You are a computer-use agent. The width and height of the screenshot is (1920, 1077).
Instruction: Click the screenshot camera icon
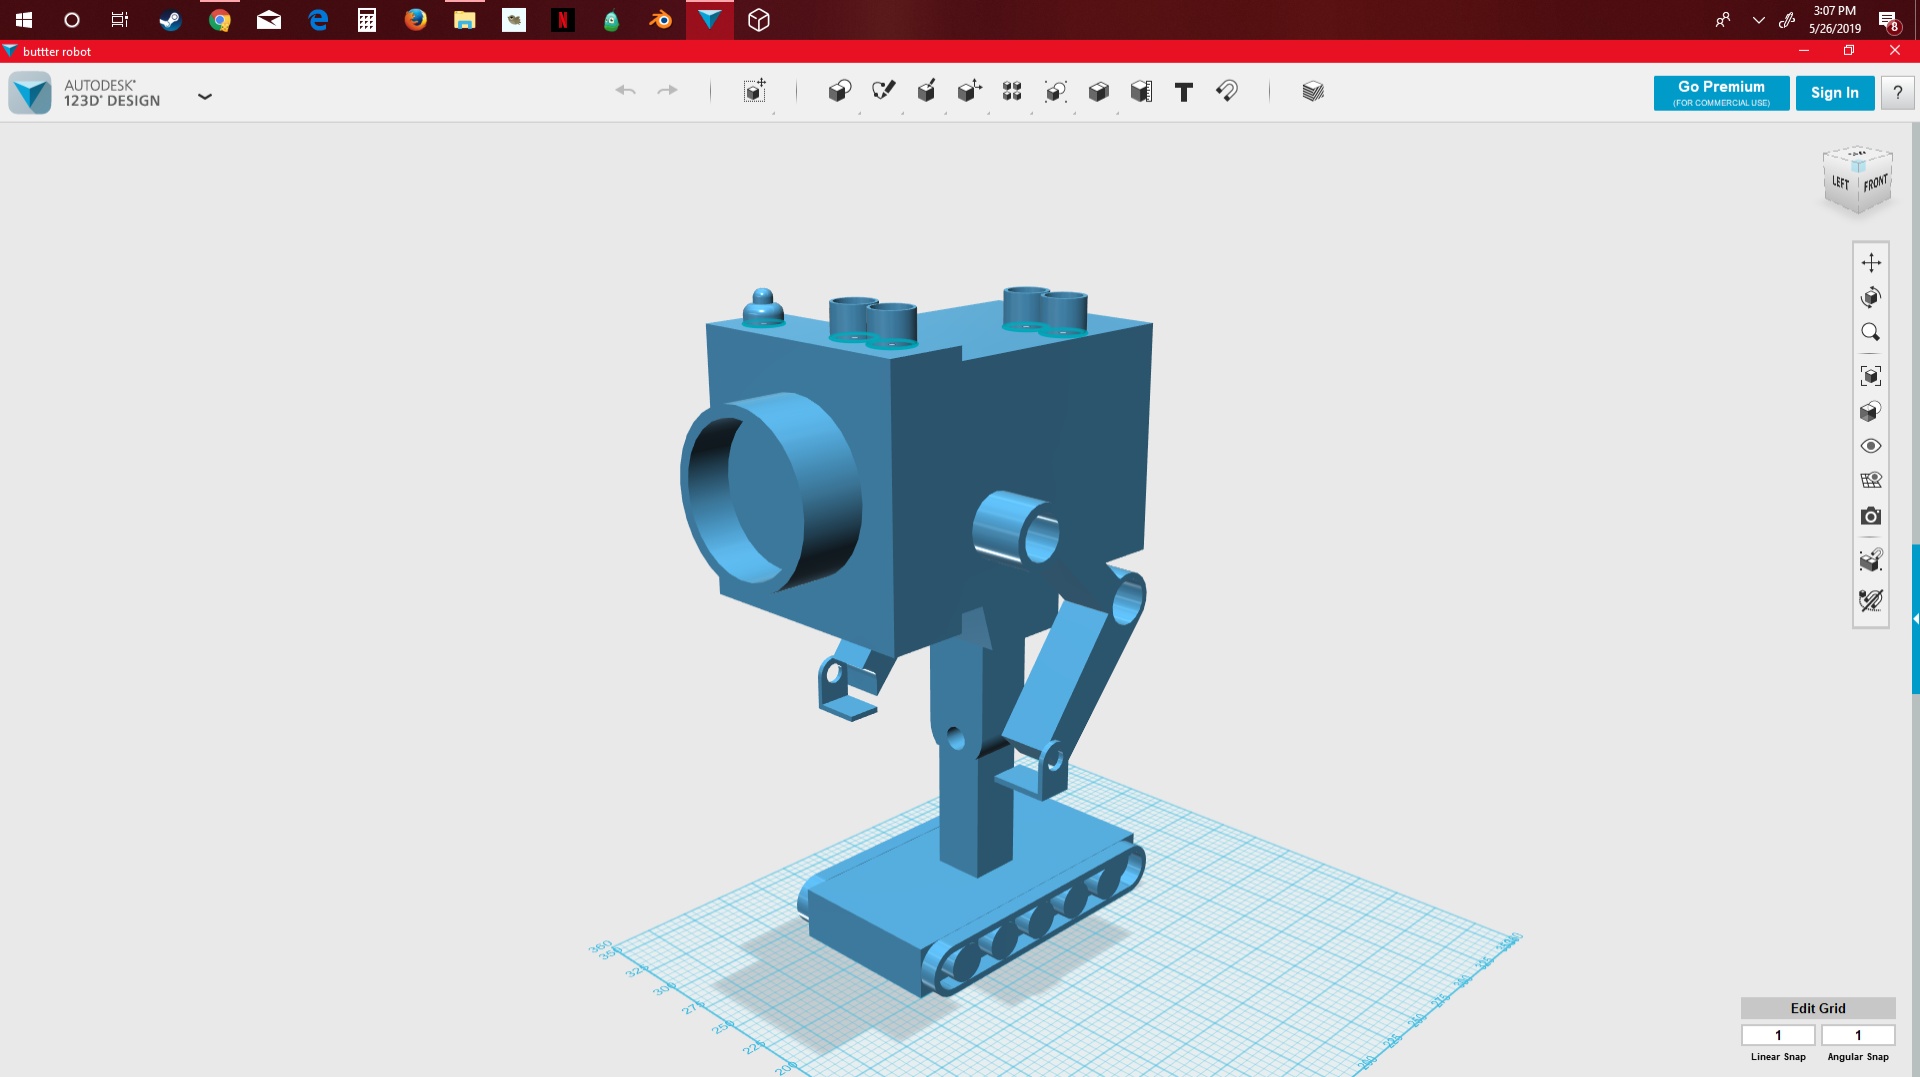[1871, 516]
